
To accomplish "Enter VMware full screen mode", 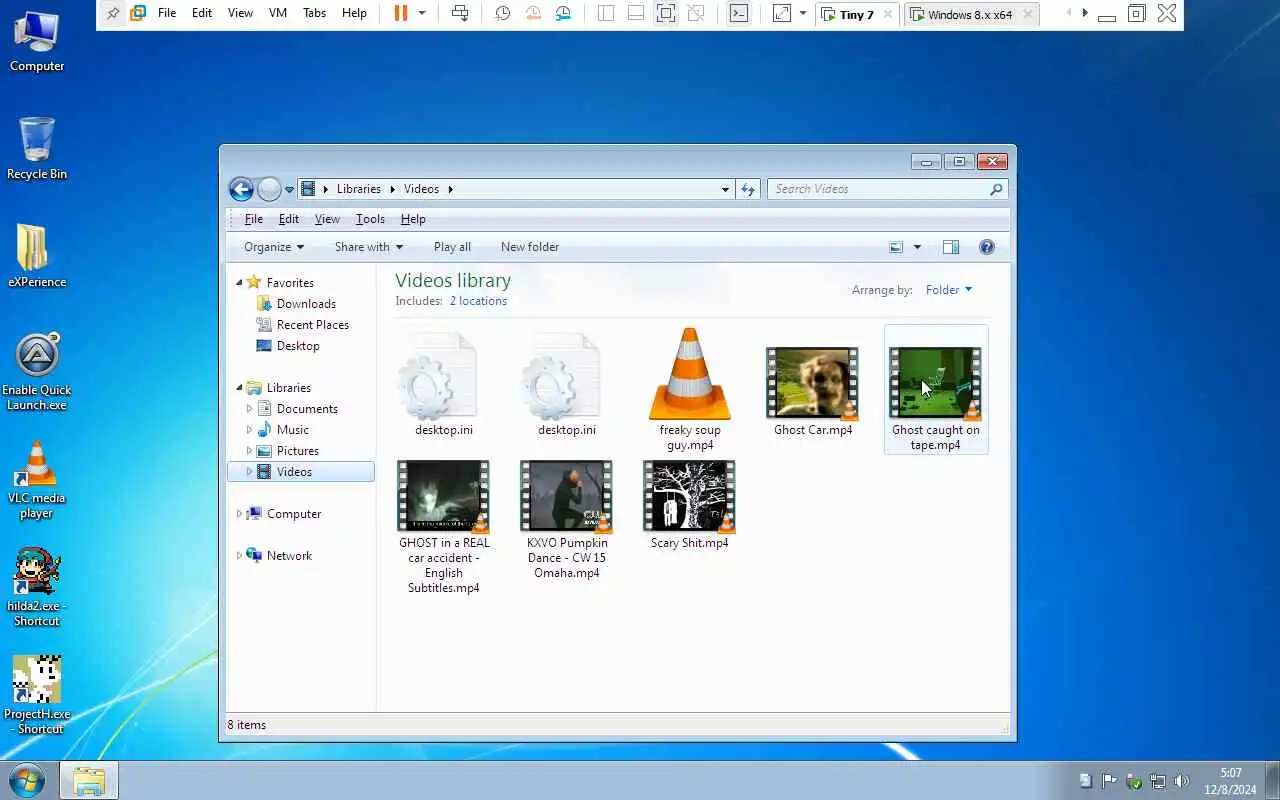I will pyautogui.click(x=666, y=13).
